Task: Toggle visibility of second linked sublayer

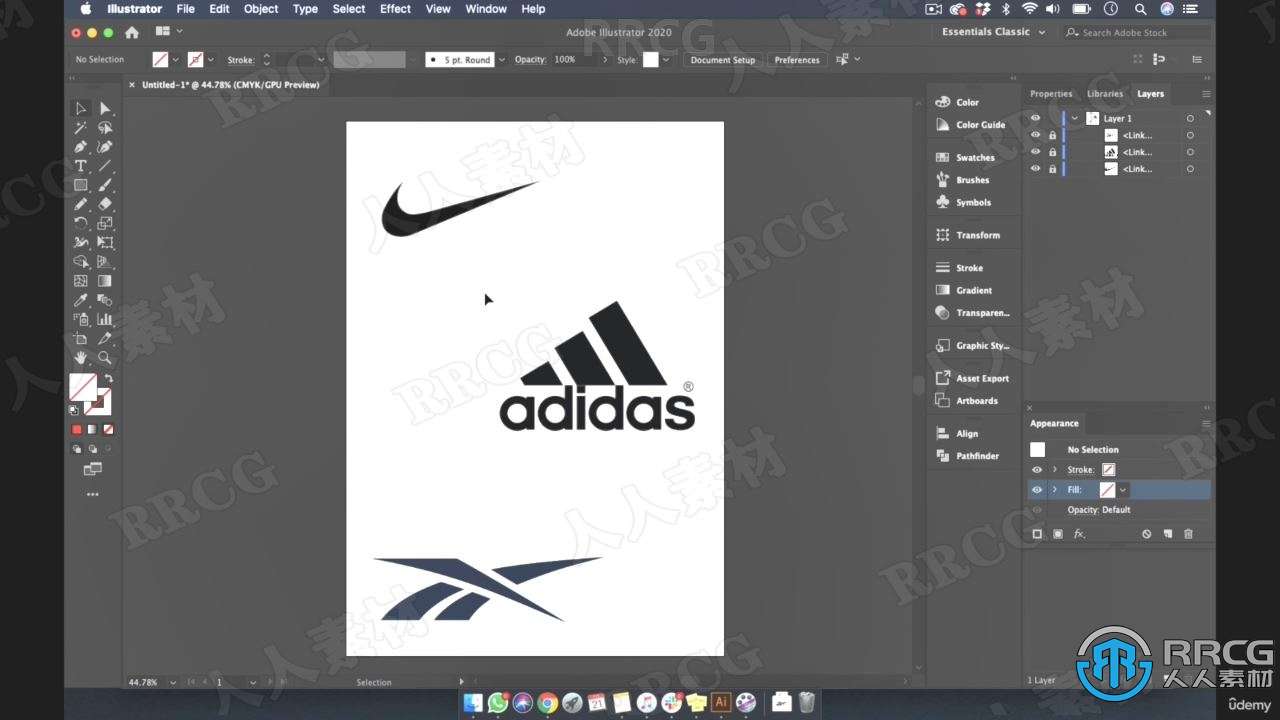Action: (x=1036, y=152)
